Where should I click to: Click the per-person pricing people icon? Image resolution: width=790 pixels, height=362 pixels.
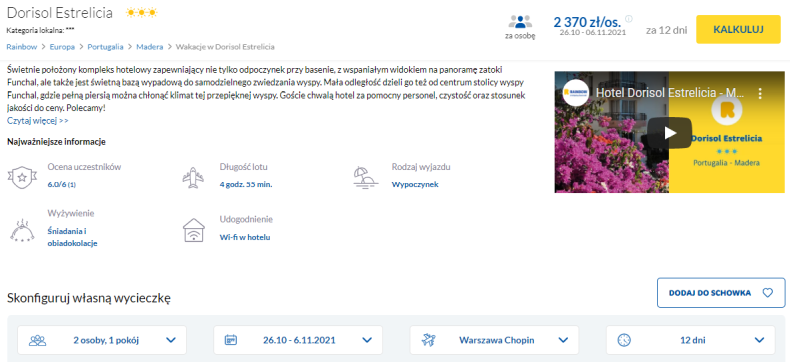520,22
